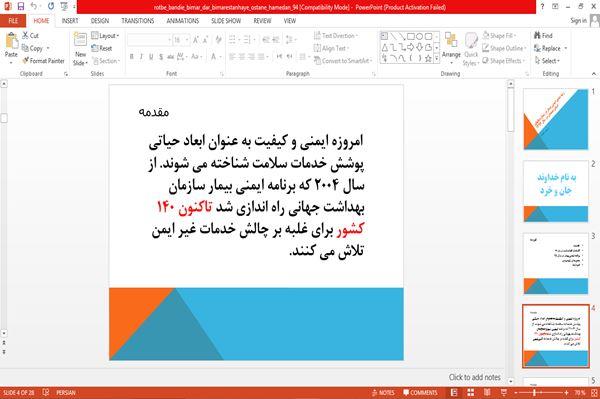
Task: Click zoom in plus button
Action: click(566, 393)
